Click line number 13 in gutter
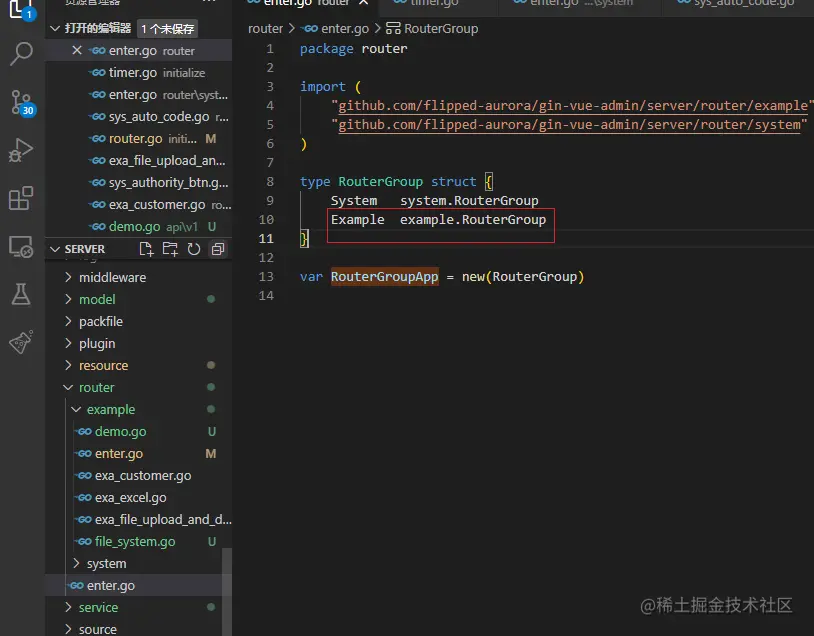The height and width of the screenshot is (636, 814). tap(266, 277)
